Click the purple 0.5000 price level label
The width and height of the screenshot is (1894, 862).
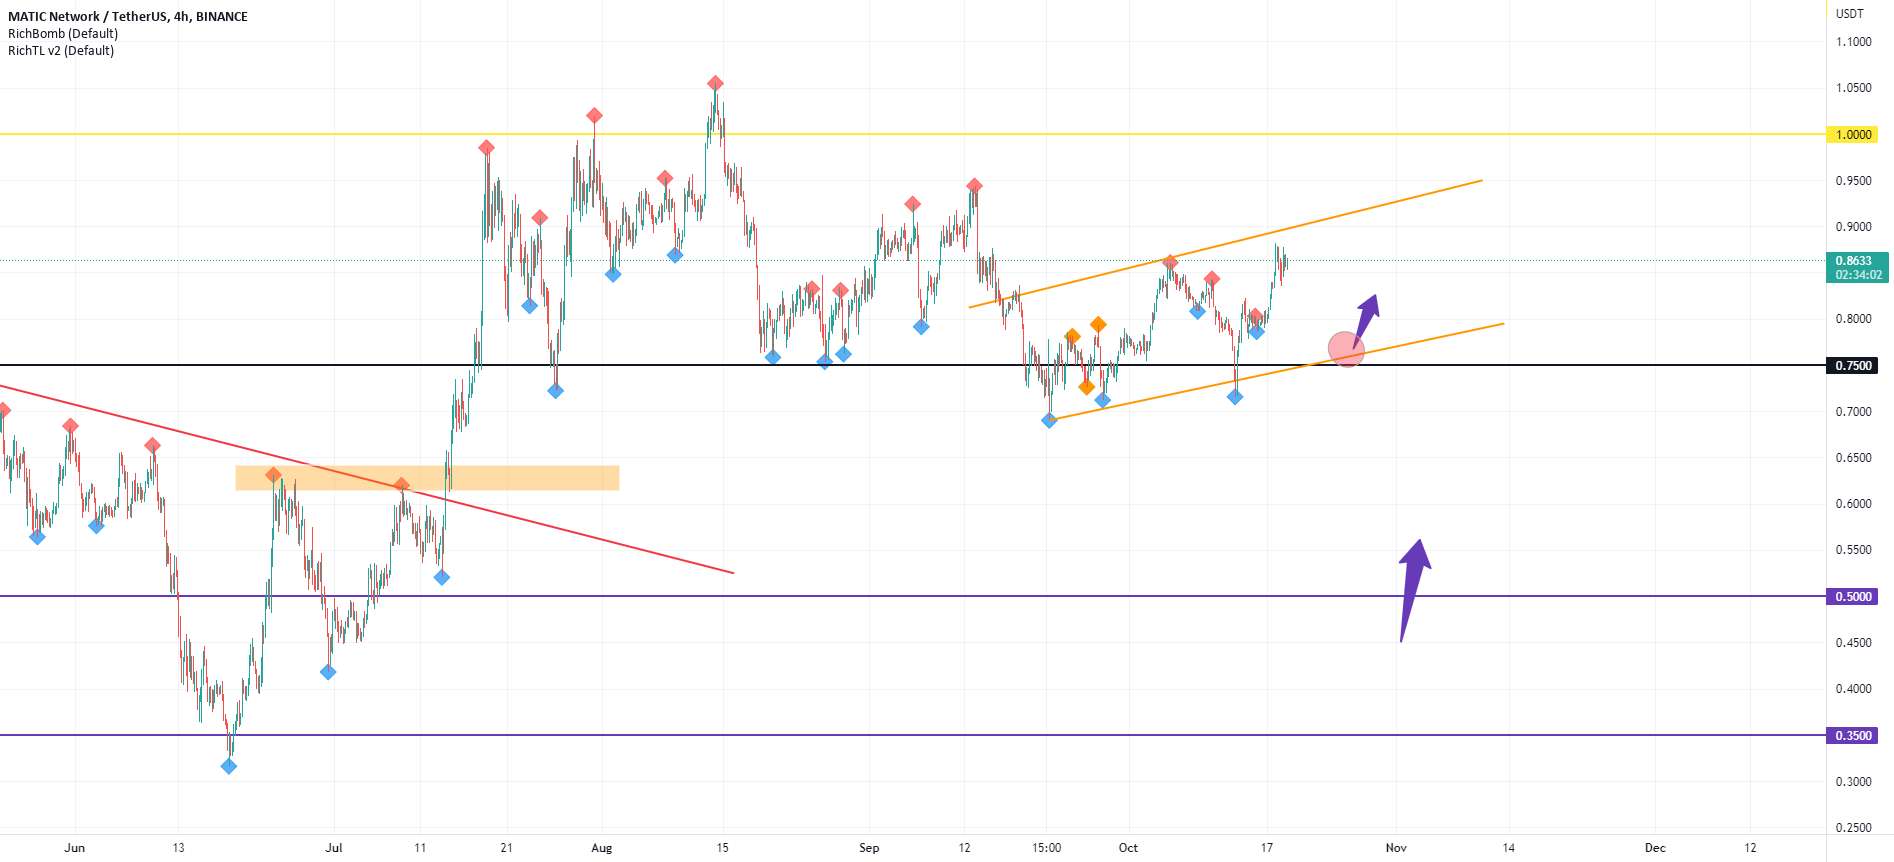point(1852,596)
